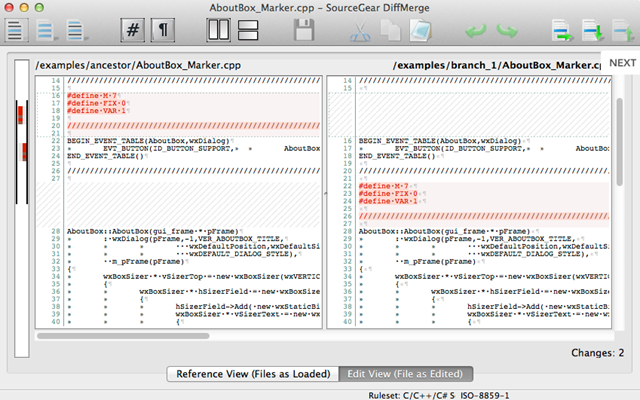
Task: Select the show differences only icon
Action: pyautogui.click(x=46, y=31)
